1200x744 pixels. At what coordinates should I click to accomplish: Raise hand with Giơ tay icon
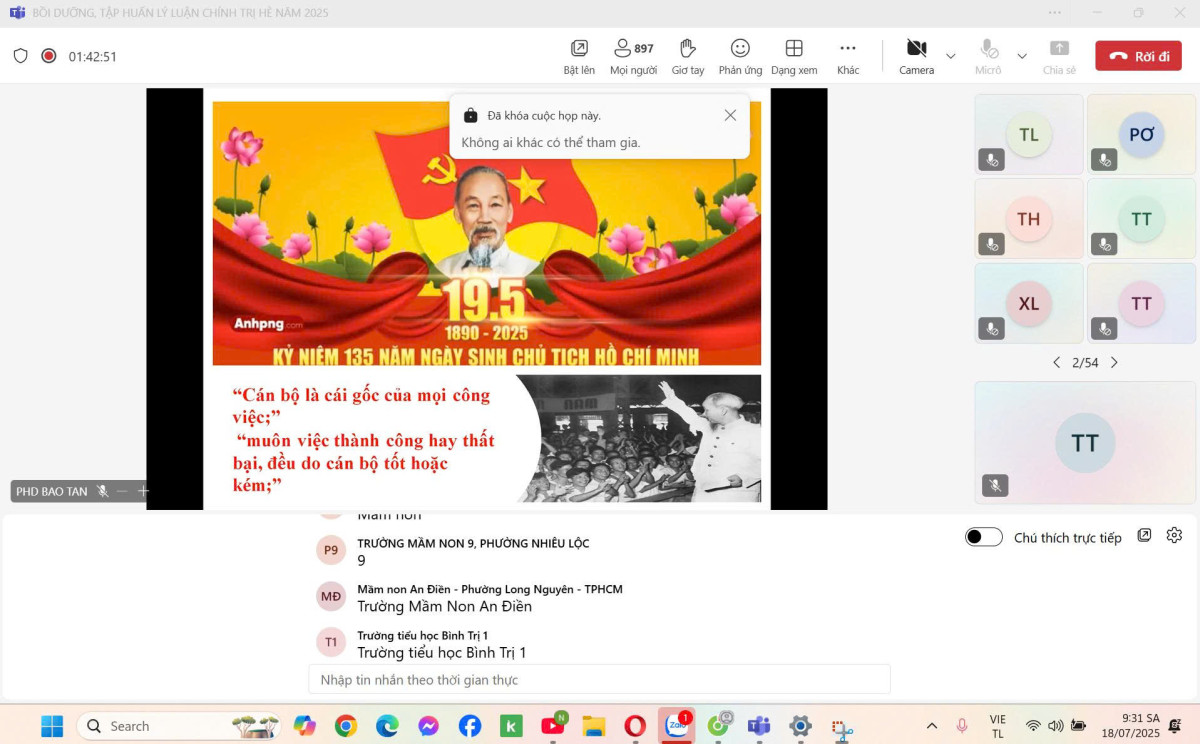(688, 49)
